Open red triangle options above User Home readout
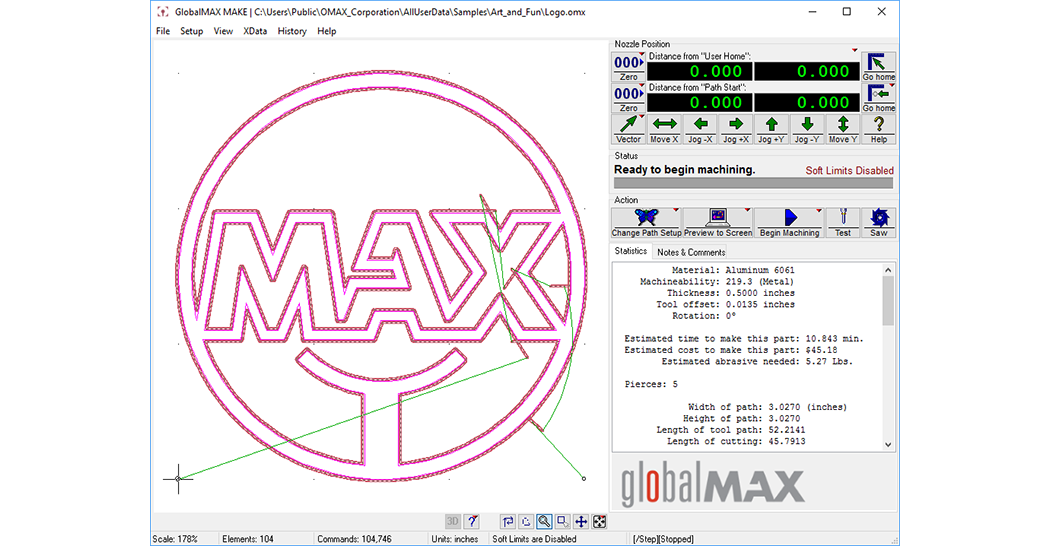Screen dimensions: 1050x546 coord(854,50)
